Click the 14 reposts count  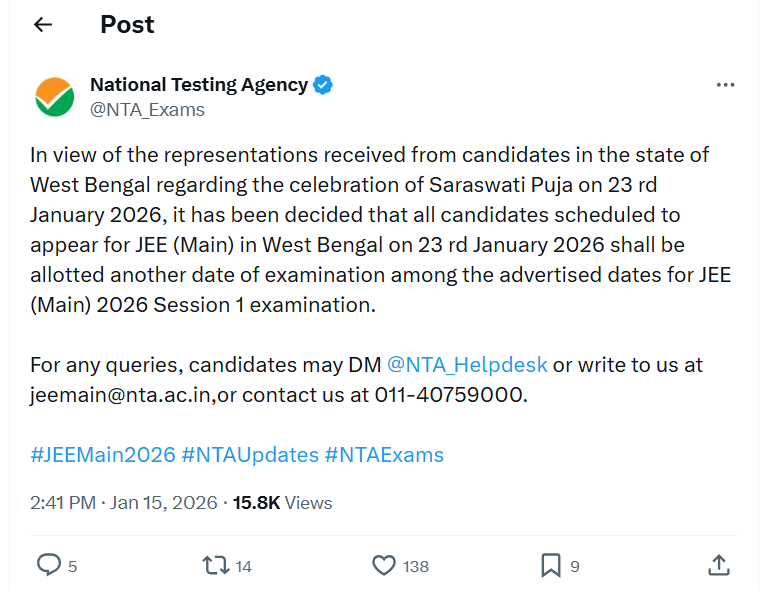[x=243, y=566]
